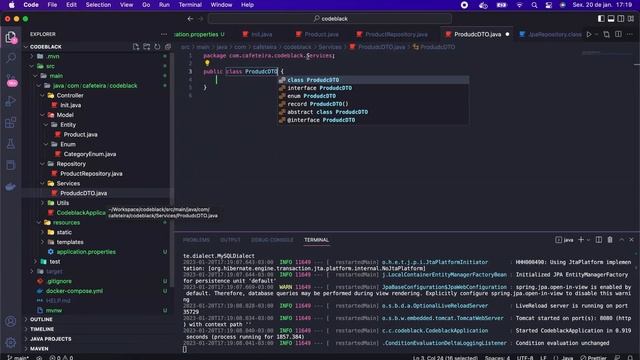Collapse all folders in explorer
Viewport: 640px width, 360px height.
tap(168, 47)
